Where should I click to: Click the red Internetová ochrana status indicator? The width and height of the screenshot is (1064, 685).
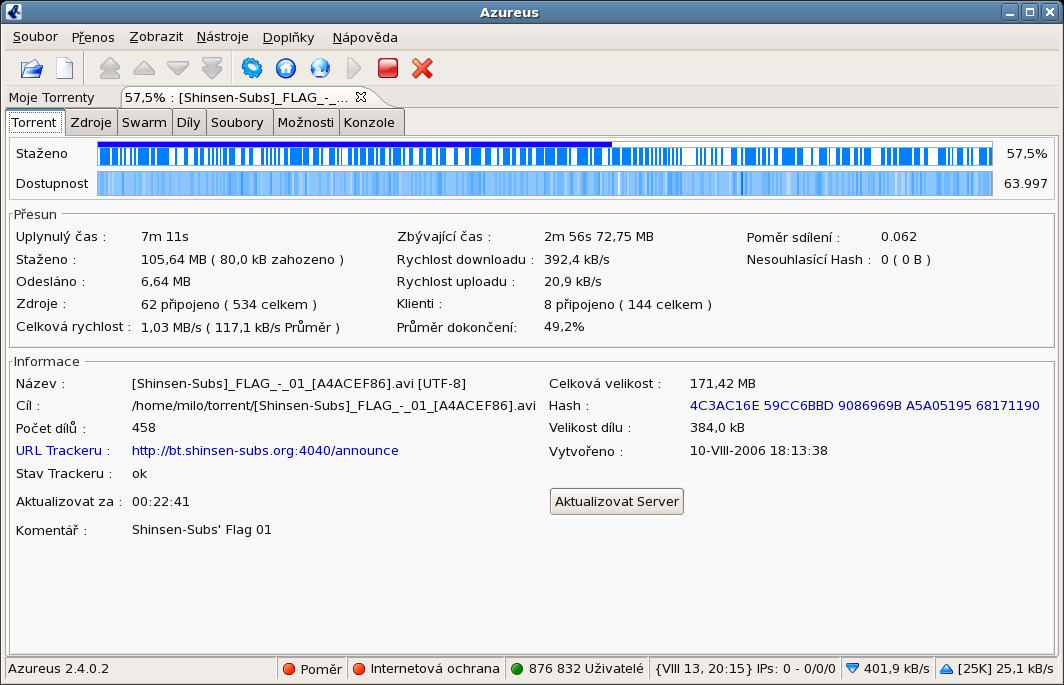[x=359, y=669]
